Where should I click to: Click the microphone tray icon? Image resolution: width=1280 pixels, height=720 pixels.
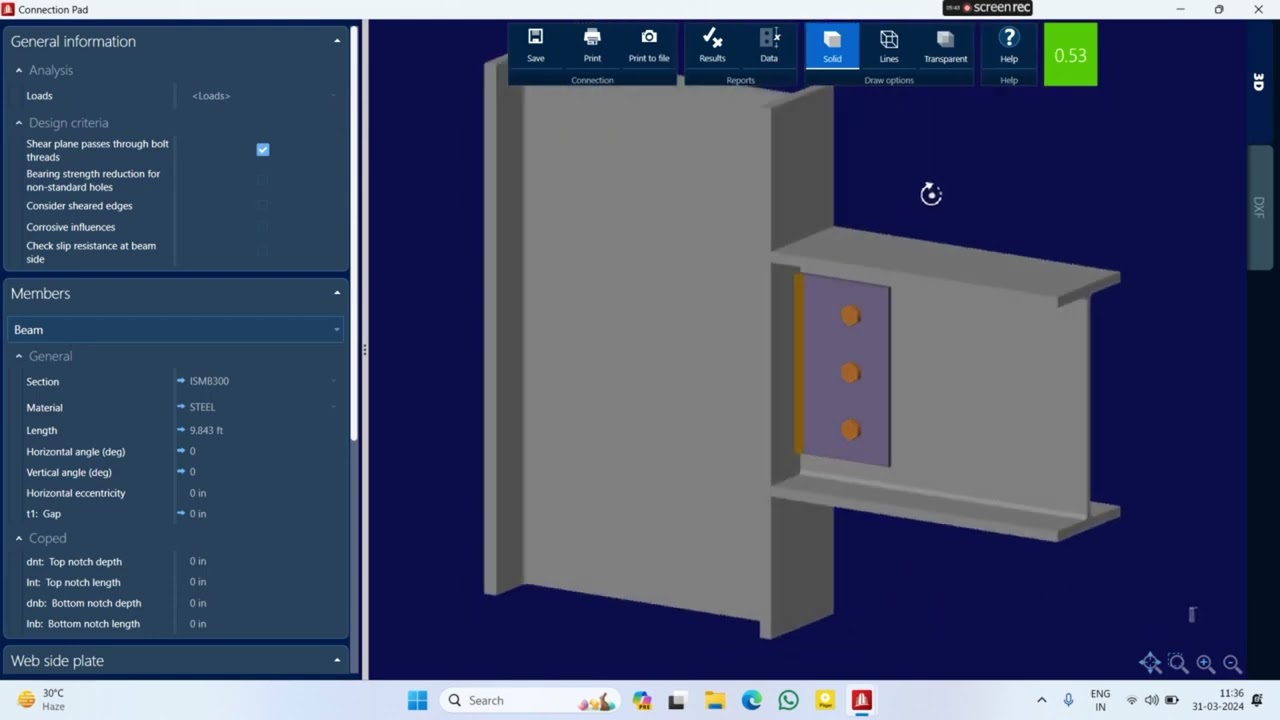(x=1068, y=700)
